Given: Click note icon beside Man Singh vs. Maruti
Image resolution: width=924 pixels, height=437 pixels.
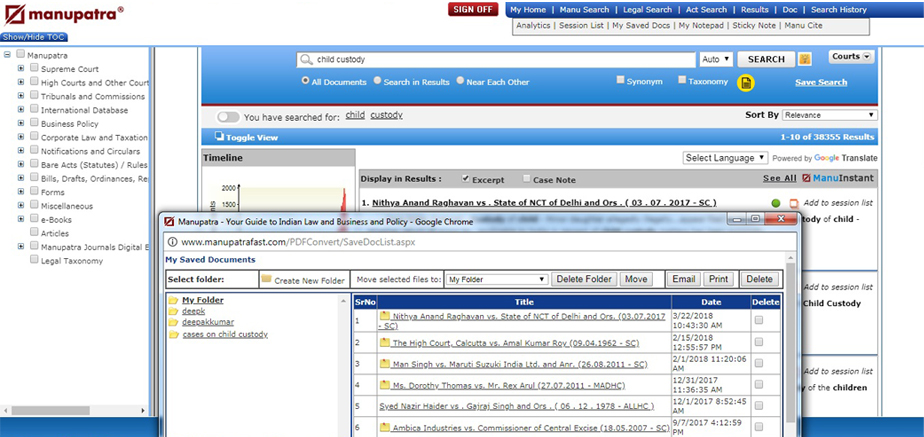Looking at the screenshot, I should [x=385, y=363].
